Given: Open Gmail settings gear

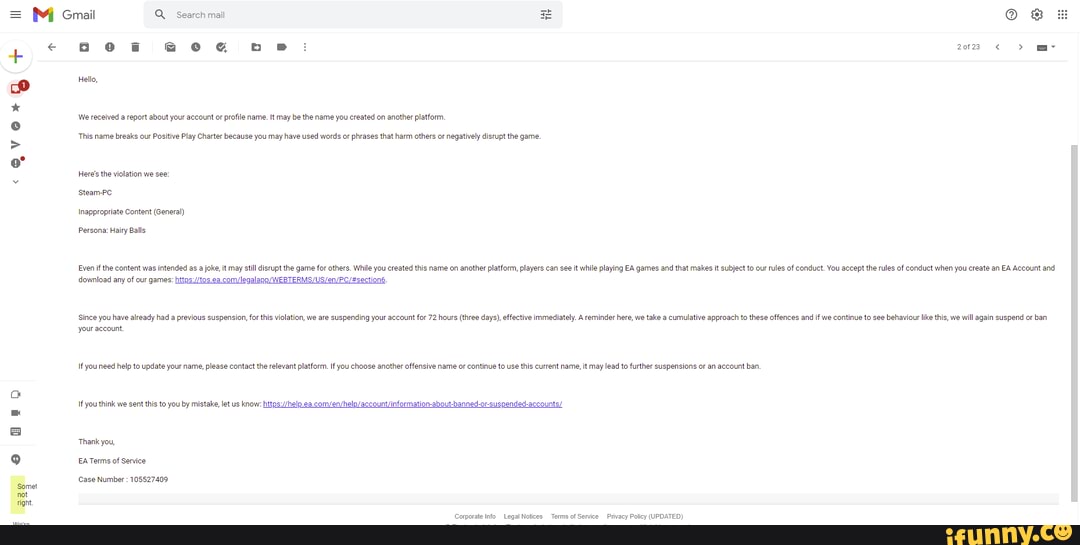Looking at the screenshot, I should [x=1037, y=14].
